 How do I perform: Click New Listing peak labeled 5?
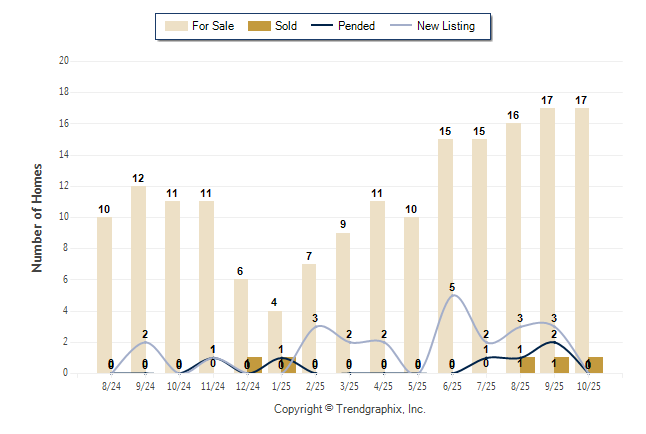[x=453, y=295]
